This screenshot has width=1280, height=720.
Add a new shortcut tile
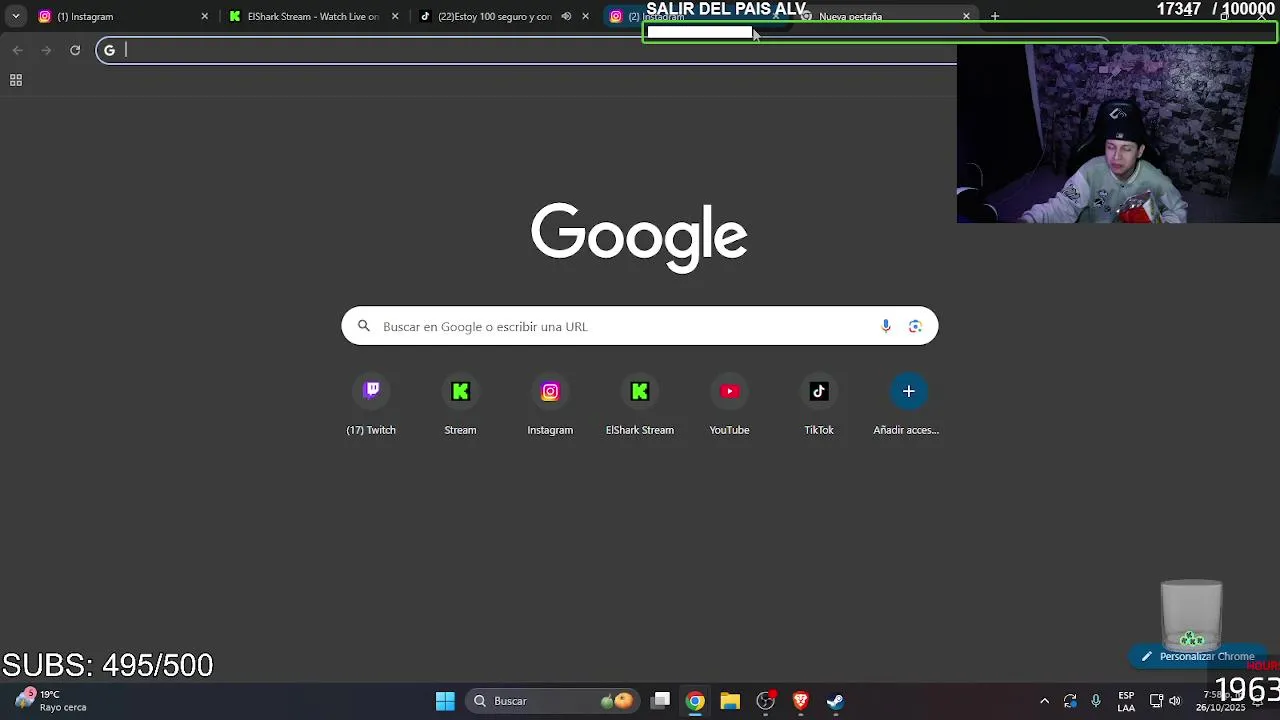(908, 405)
